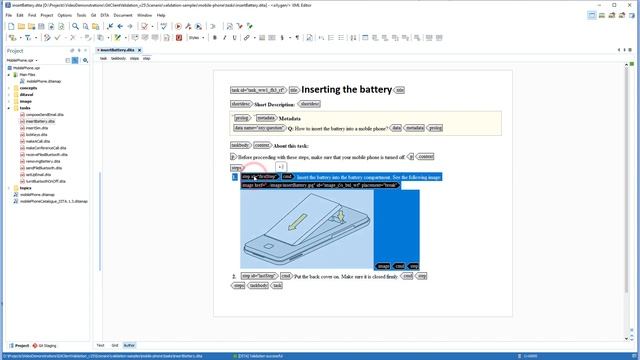Select turnBluetoothOnOff.dita file
Viewport: 640px width, 360px height.
tap(45, 181)
